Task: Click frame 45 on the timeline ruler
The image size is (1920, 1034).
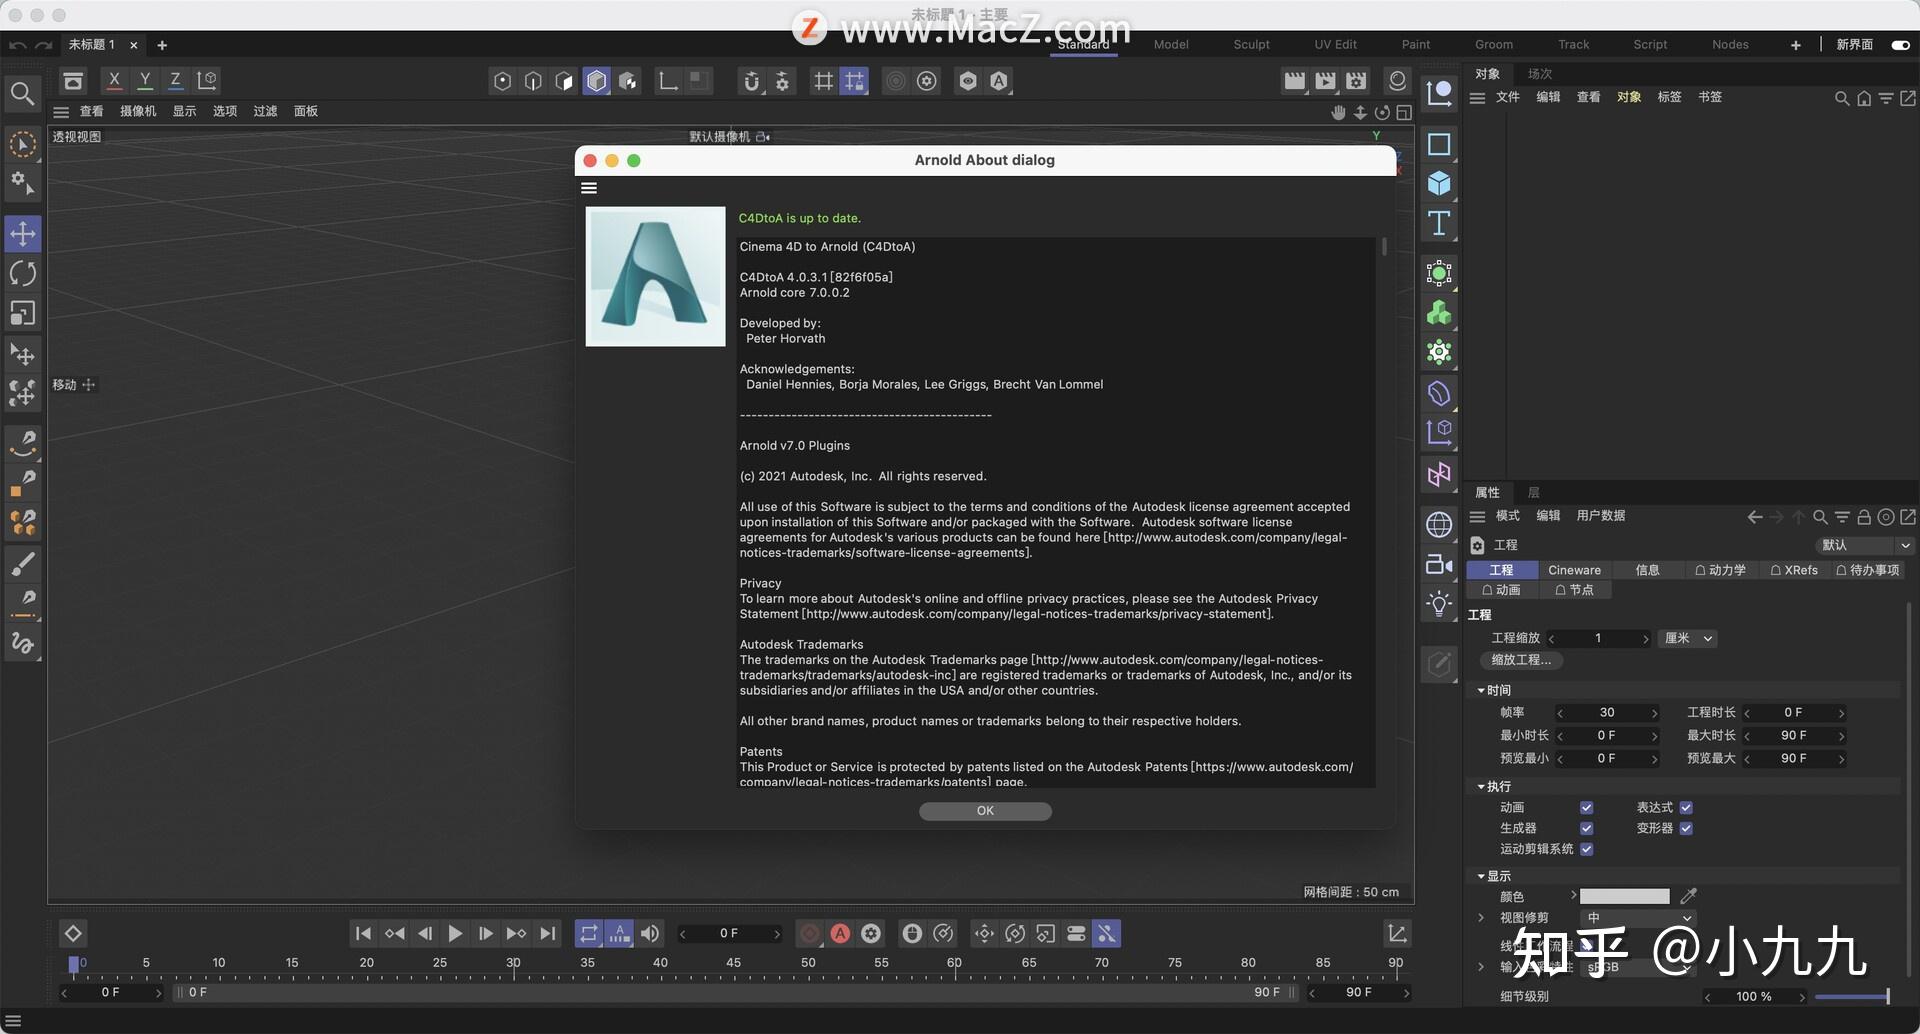Action: (x=733, y=965)
